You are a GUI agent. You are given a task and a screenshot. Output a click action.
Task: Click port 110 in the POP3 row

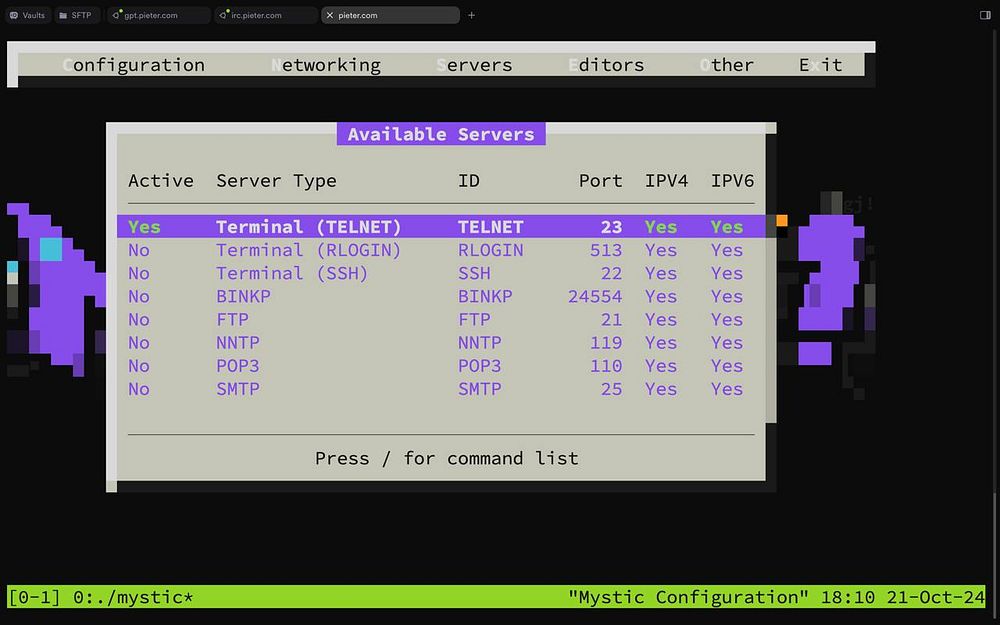click(x=606, y=366)
